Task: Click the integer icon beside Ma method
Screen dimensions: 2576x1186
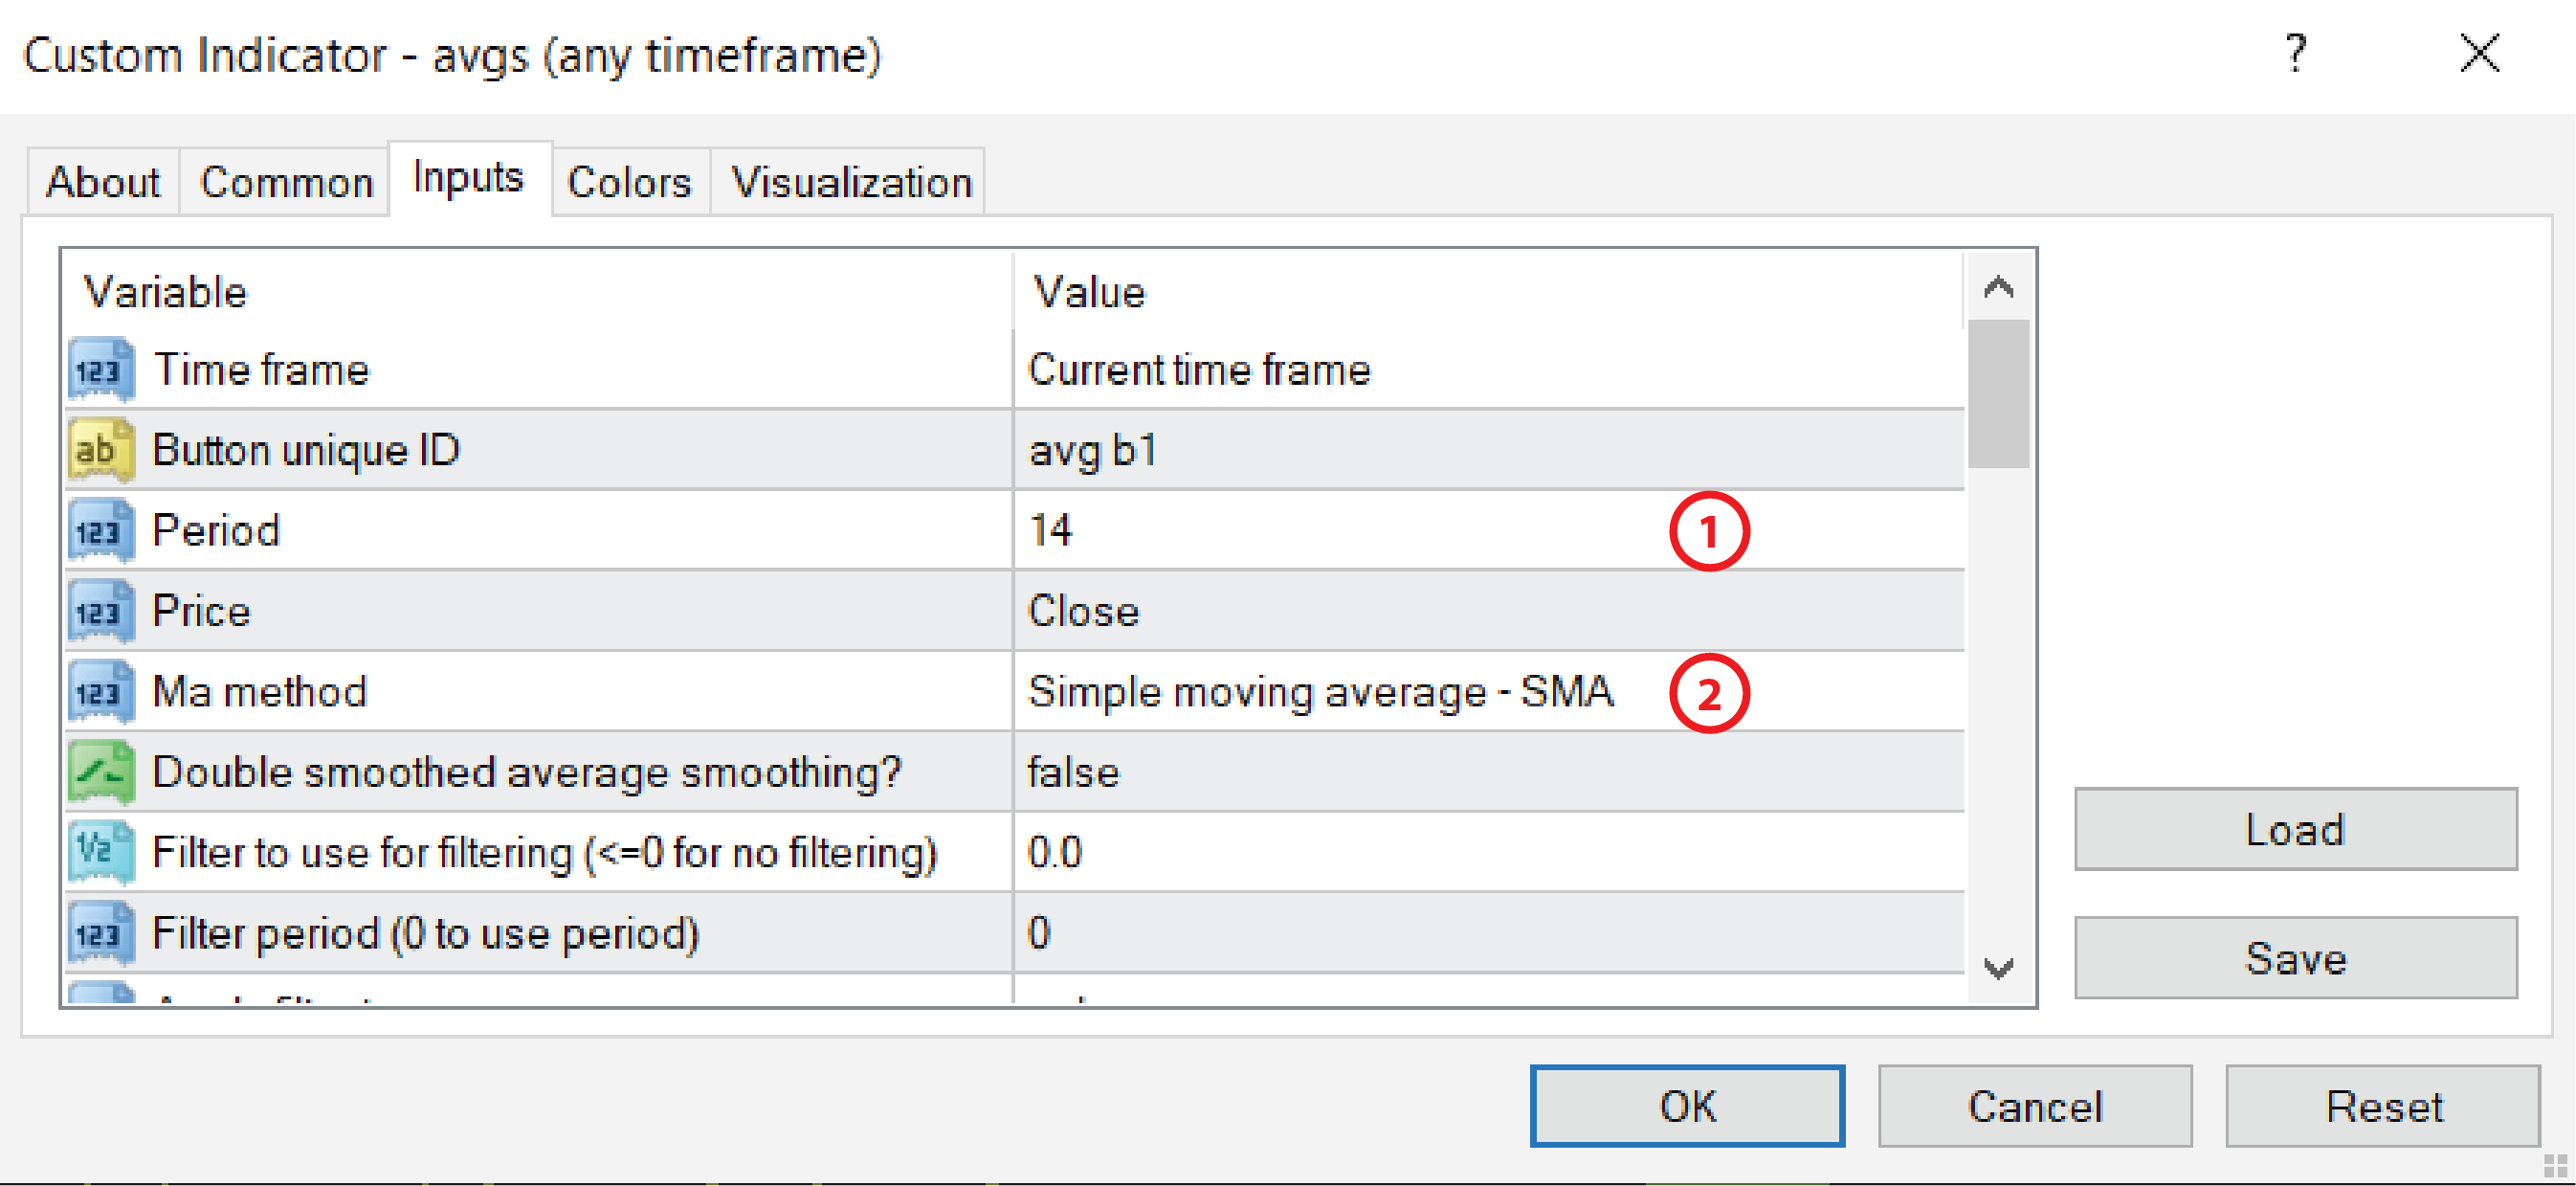Action: [101, 691]
